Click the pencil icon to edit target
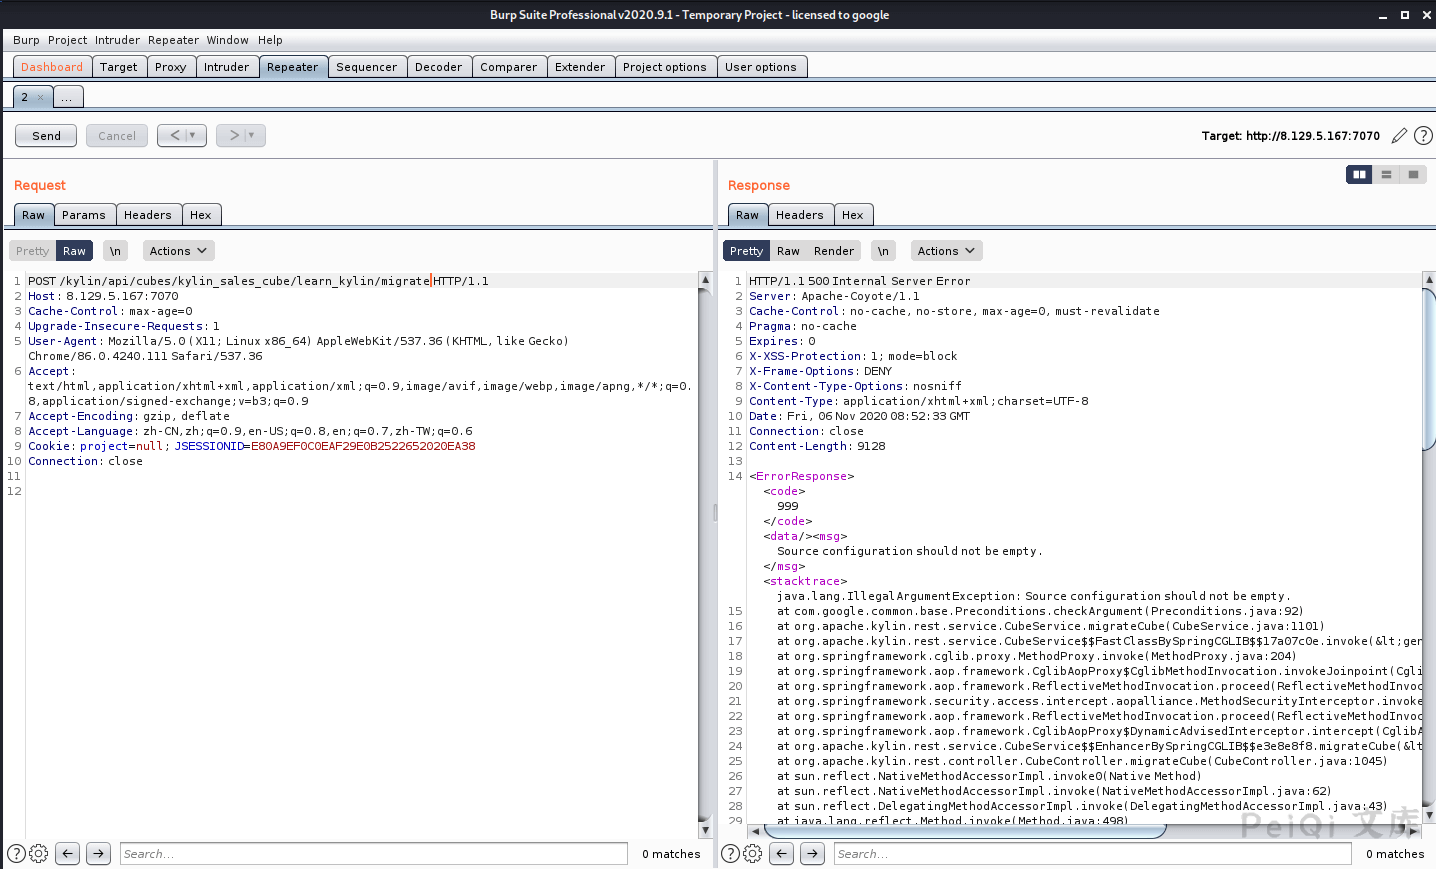The width and height of the screenshot is (1436, 869). (x=1399, y=136)
